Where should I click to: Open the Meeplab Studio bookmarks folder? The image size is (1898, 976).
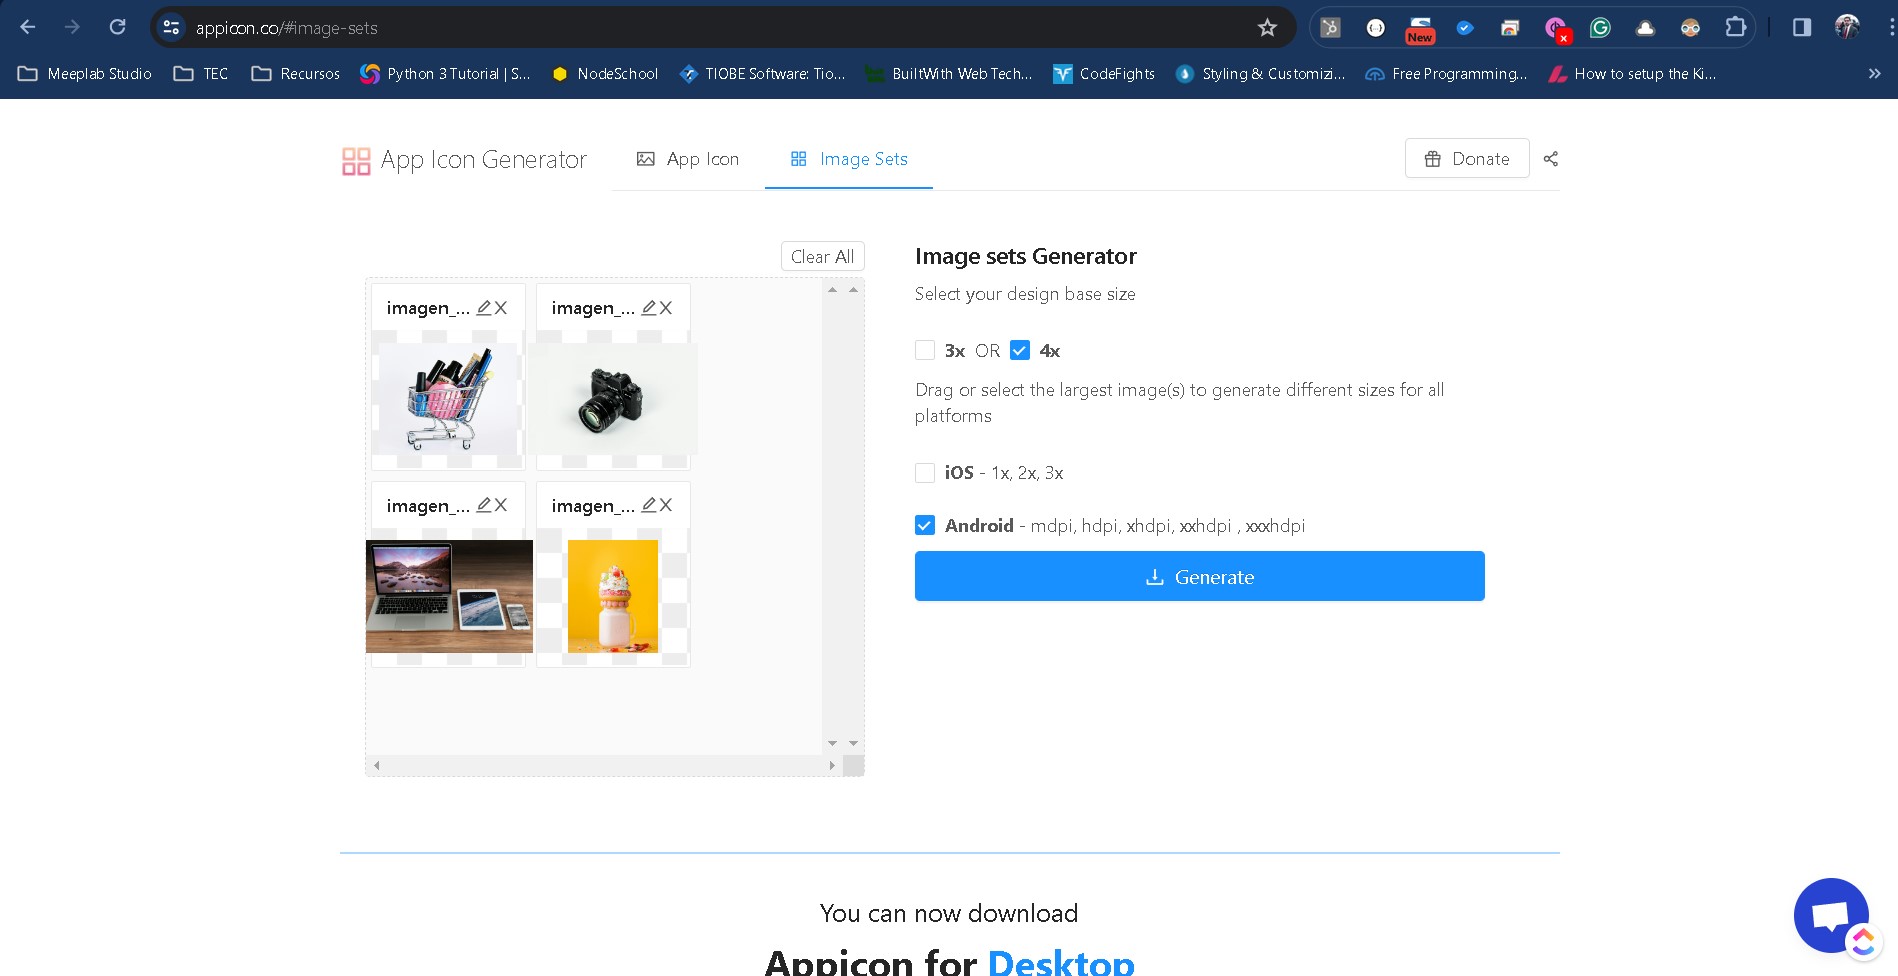point(85,74)
